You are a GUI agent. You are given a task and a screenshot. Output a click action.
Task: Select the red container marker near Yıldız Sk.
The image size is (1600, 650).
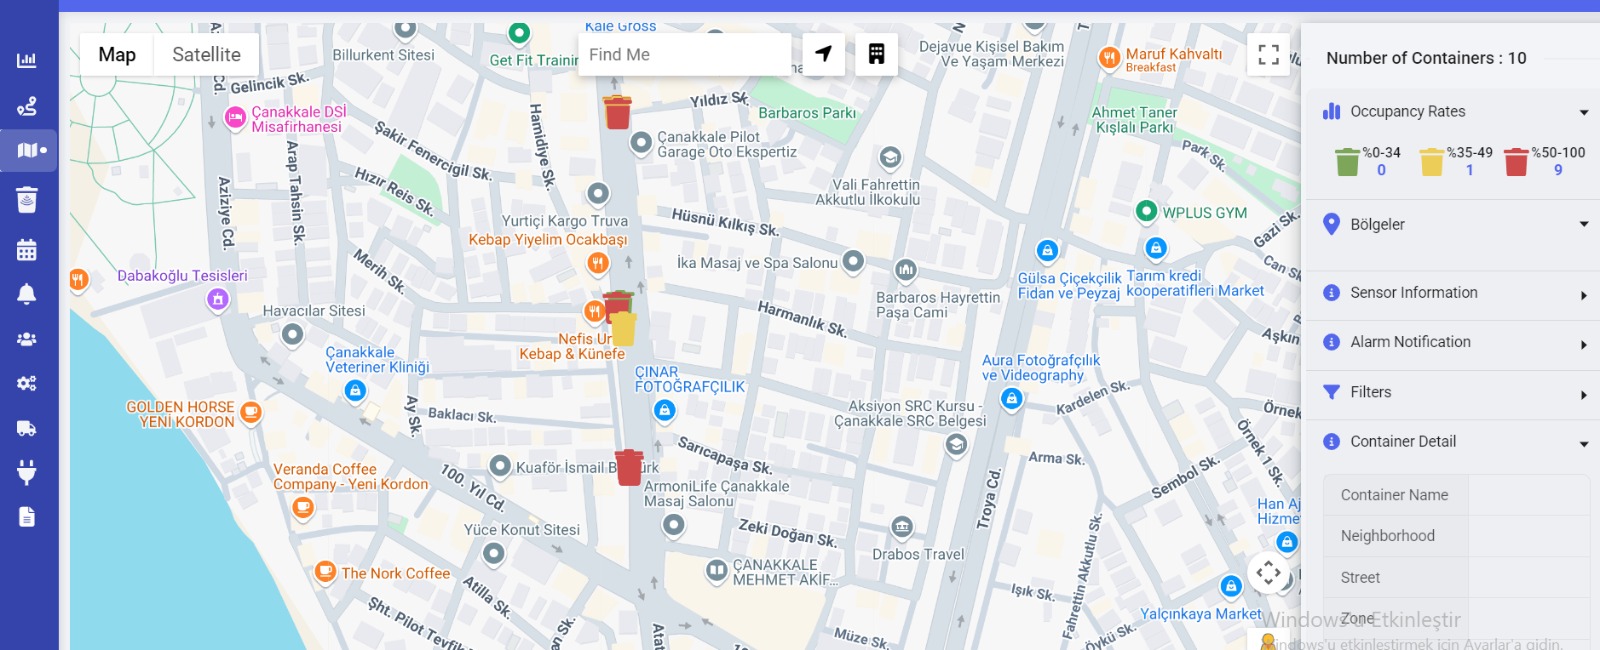pos(618,112)
